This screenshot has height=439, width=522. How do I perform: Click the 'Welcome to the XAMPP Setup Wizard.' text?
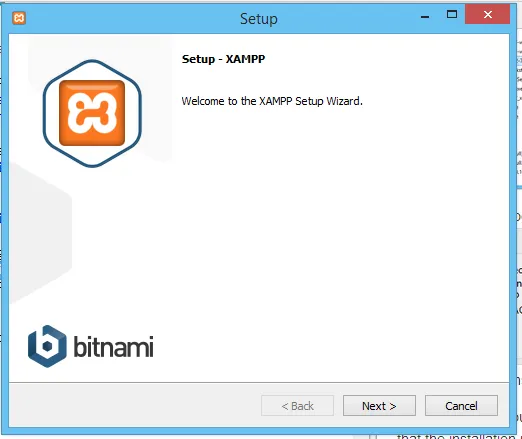(272, 101)
